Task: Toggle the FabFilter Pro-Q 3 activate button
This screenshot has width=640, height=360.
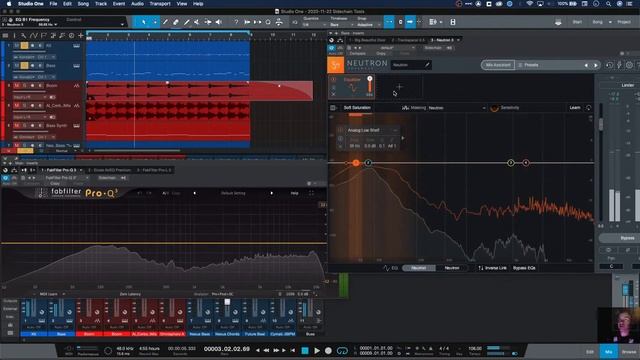Action: coord(5,178)
